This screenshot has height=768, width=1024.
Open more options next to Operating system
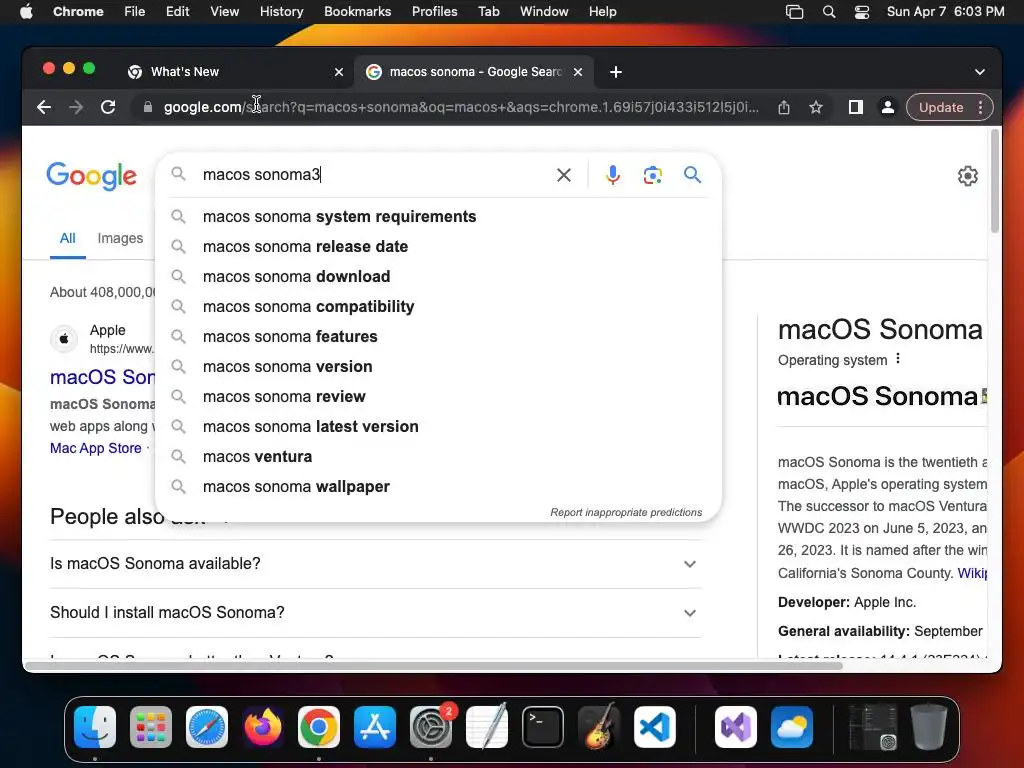tap(898, 359)
